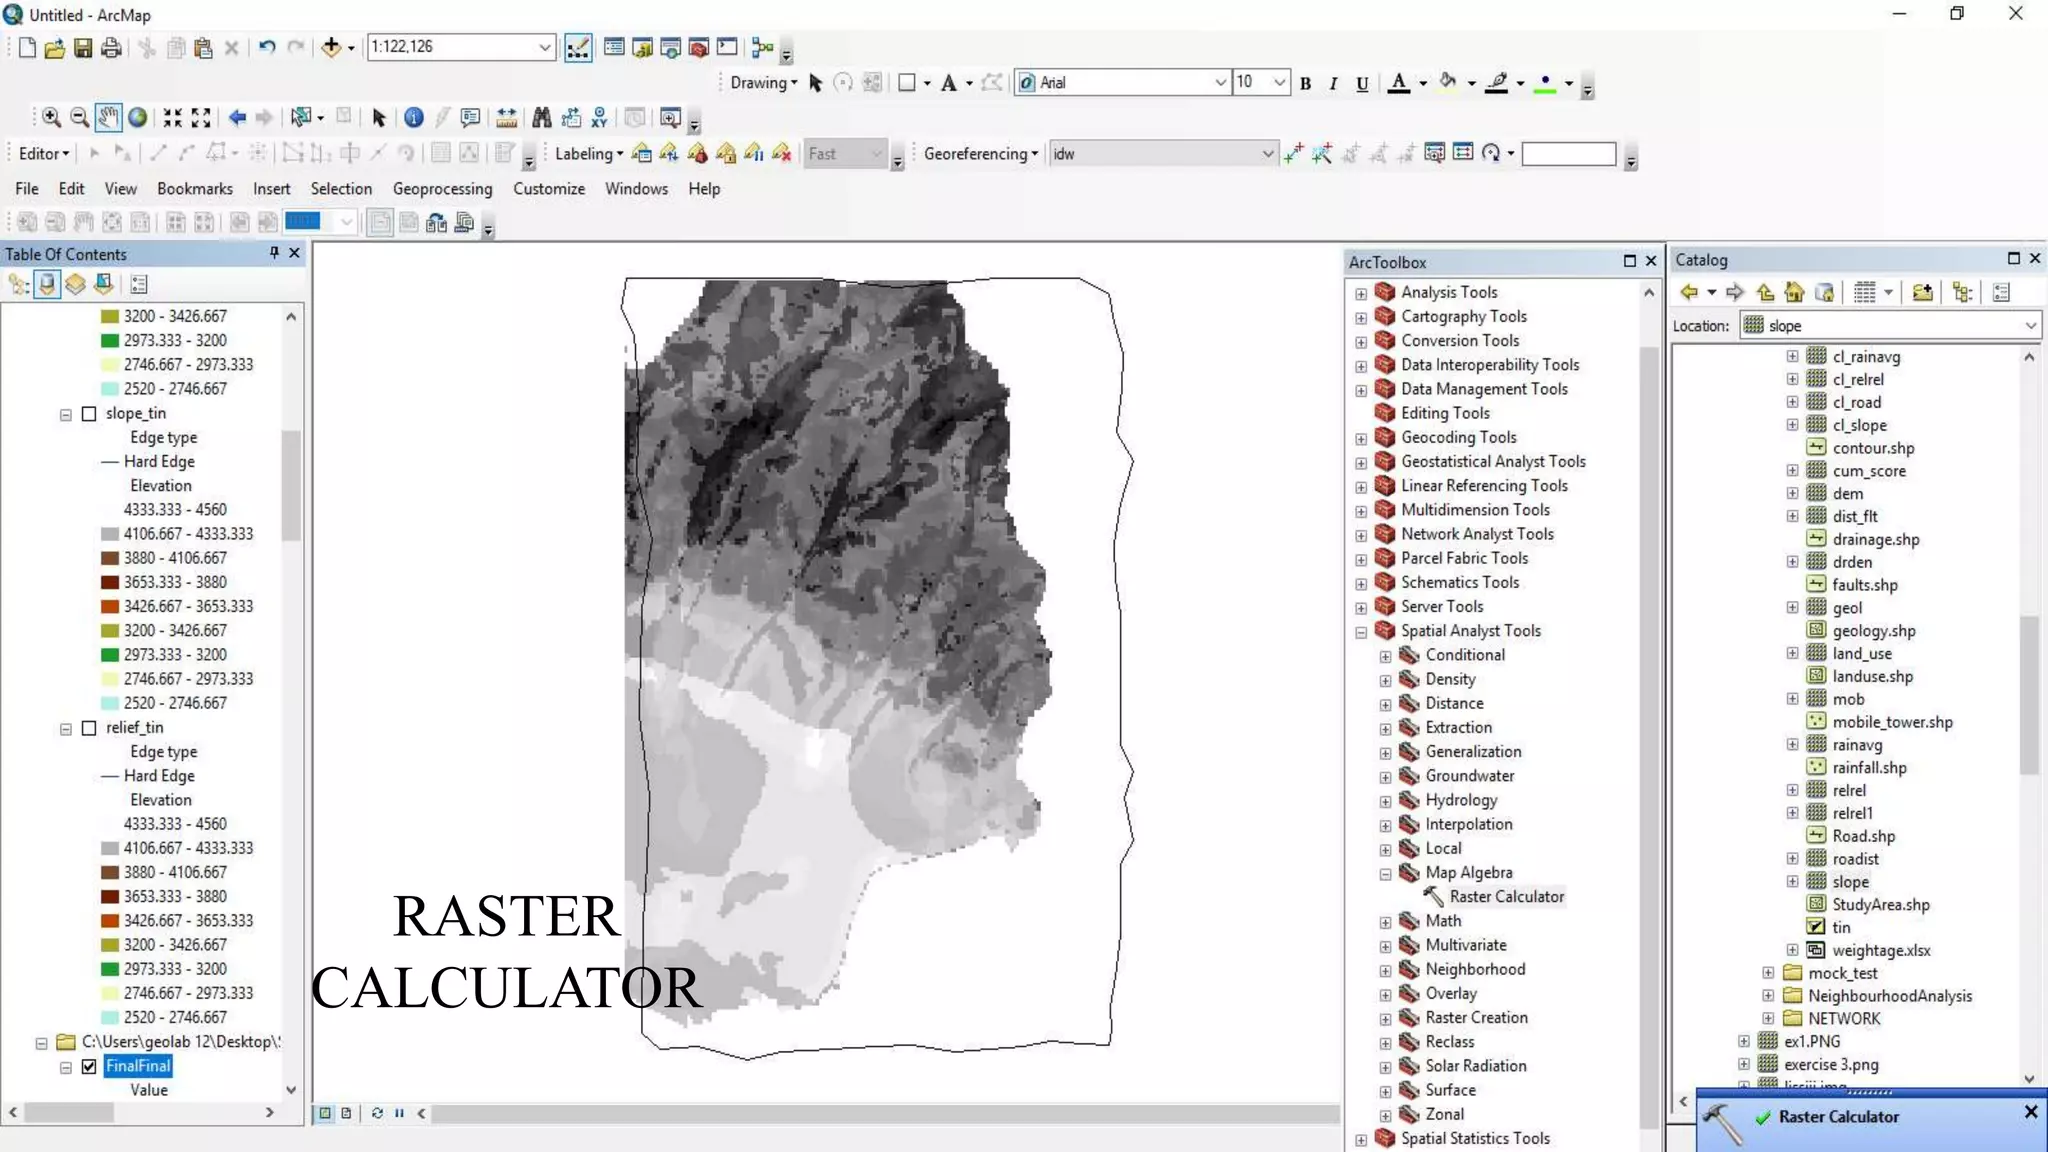Select the drawing Select Elements arrow
The image size is (2048, 1152).
click(x=815, y=83)
